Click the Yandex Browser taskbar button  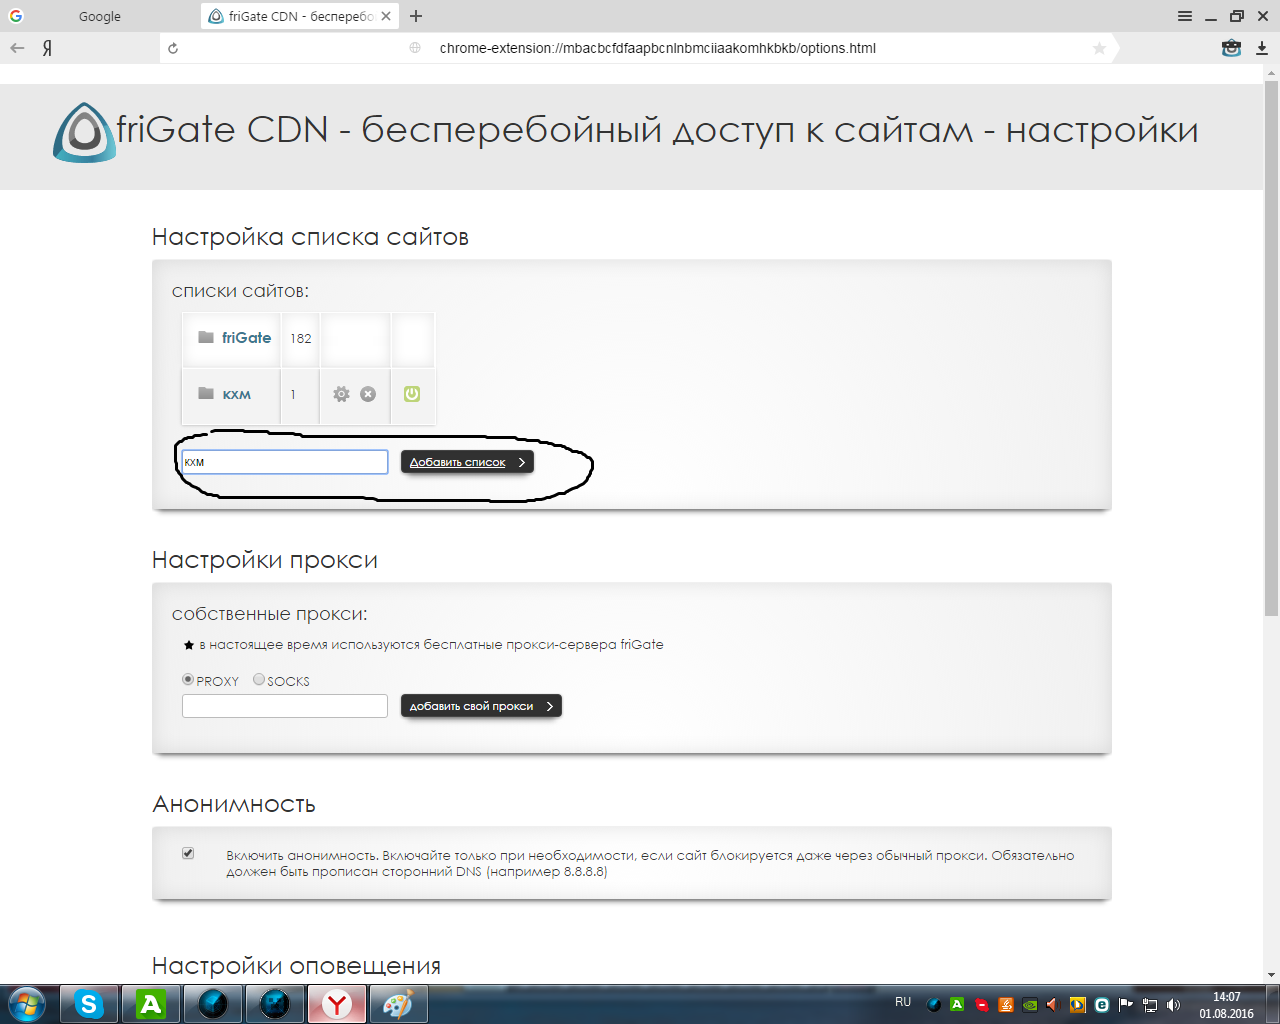coord(337,1004)
